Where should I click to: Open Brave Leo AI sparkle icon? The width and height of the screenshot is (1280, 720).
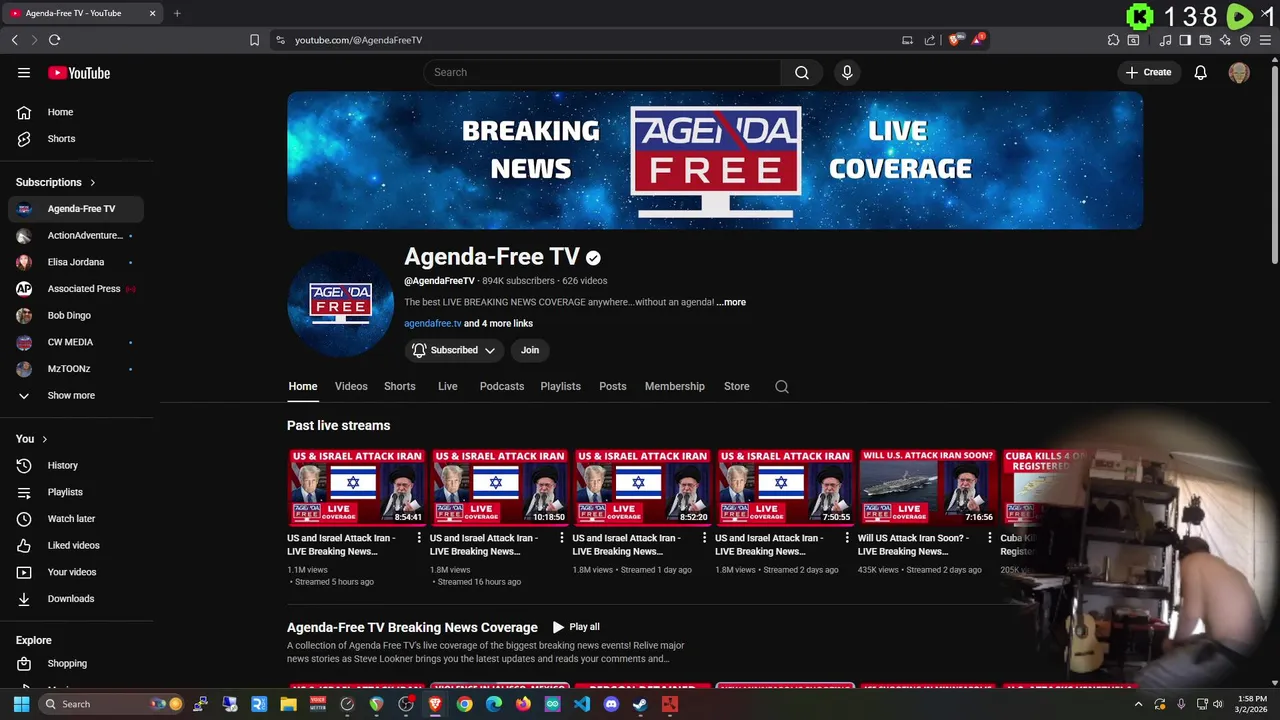[1225, 40]
